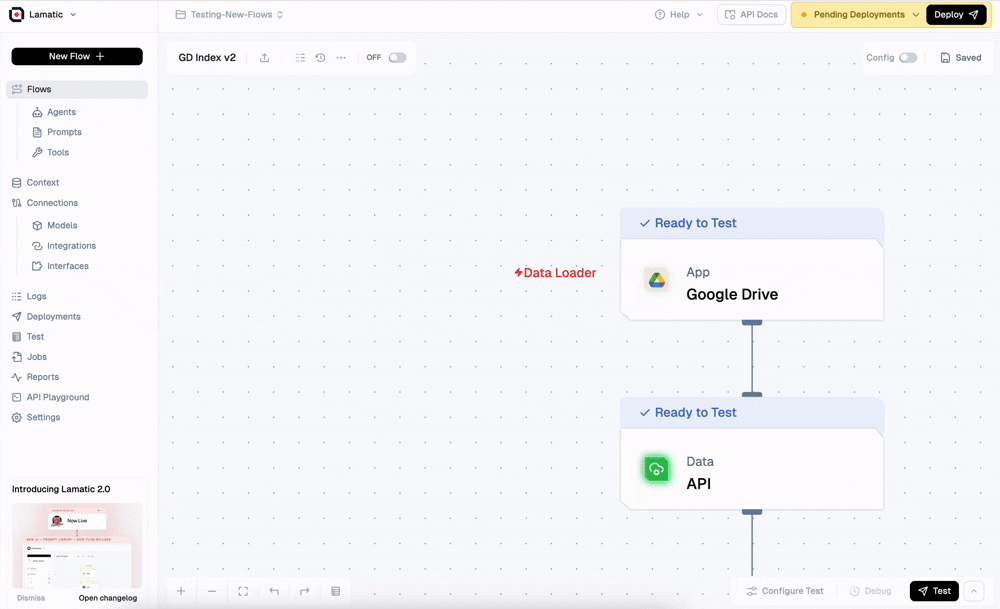Open the three-dots more options menu
The height and width of the screenshot is (609, 1000).
coord(341,57)
